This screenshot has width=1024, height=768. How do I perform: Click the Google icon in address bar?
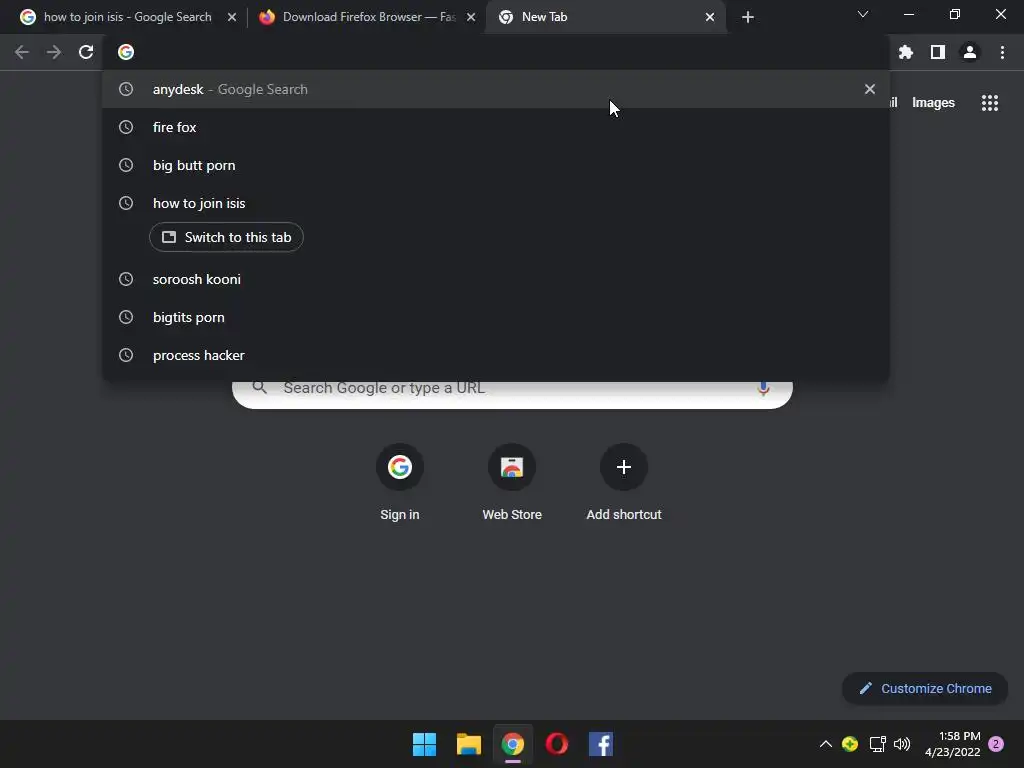click(x=126, y=52)
